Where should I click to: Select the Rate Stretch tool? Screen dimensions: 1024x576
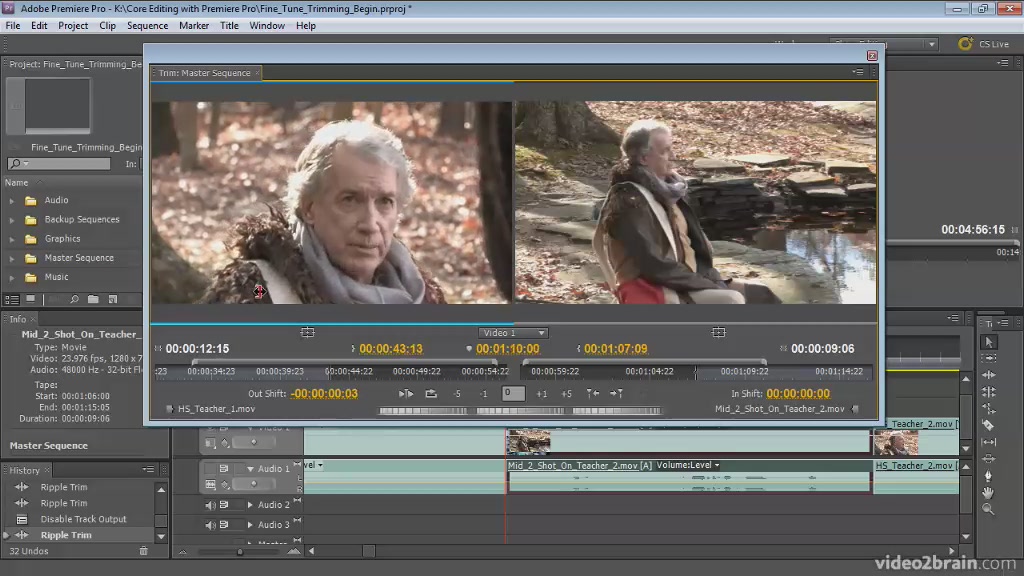point(989,408)
